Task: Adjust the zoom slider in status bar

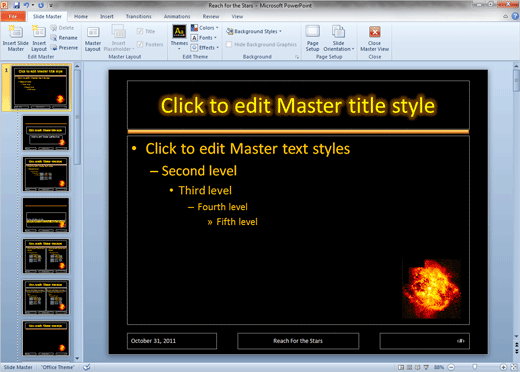Action: click(x=475, y=367)
